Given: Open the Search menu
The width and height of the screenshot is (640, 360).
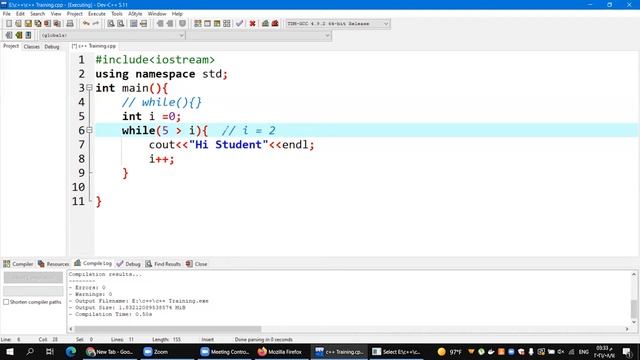Looking at the screenshot, I should [38, 13].
